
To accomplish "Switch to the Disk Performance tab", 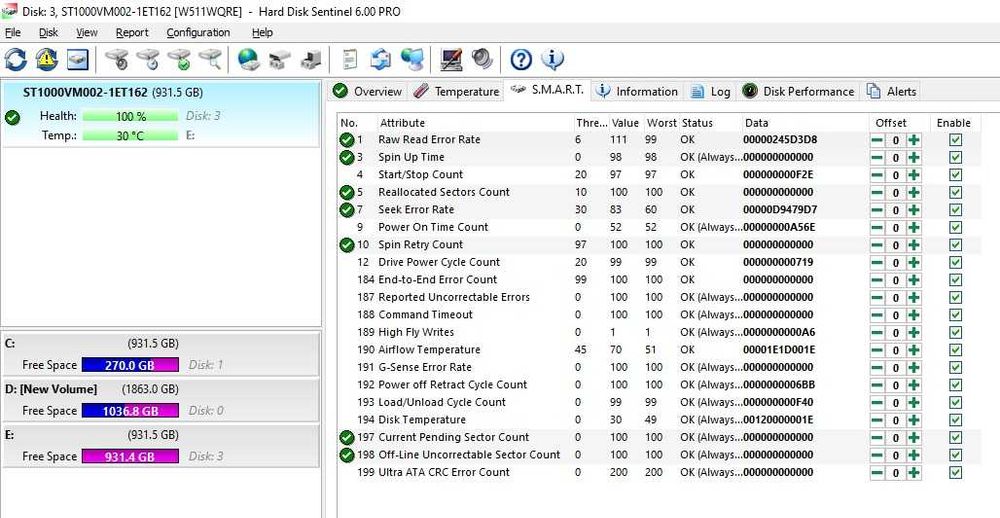I will (x=798, y=91).
